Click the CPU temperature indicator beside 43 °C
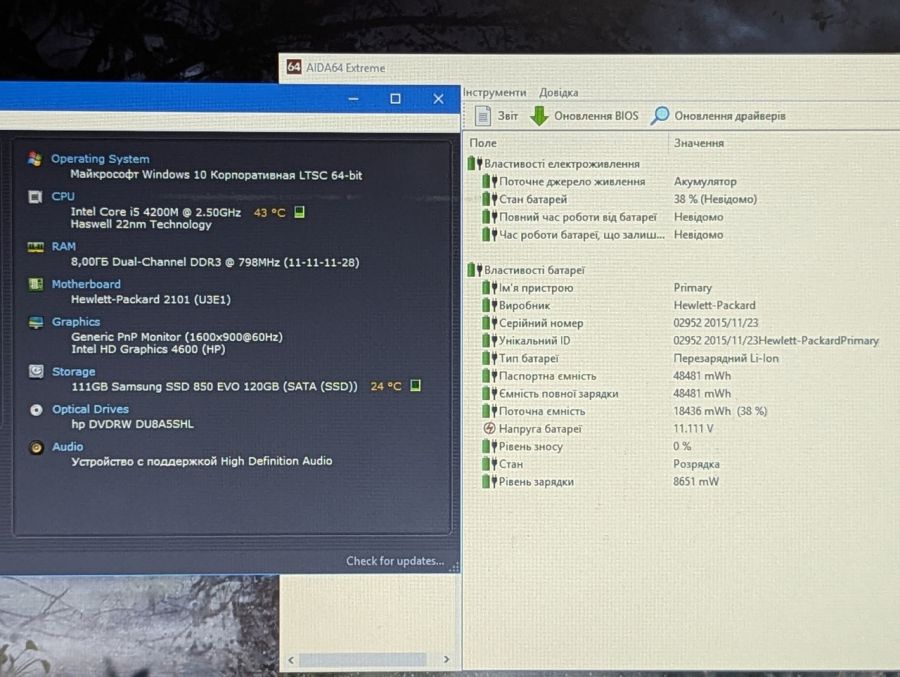Screen dimensions: 900x677 click(x=299, y=212)
